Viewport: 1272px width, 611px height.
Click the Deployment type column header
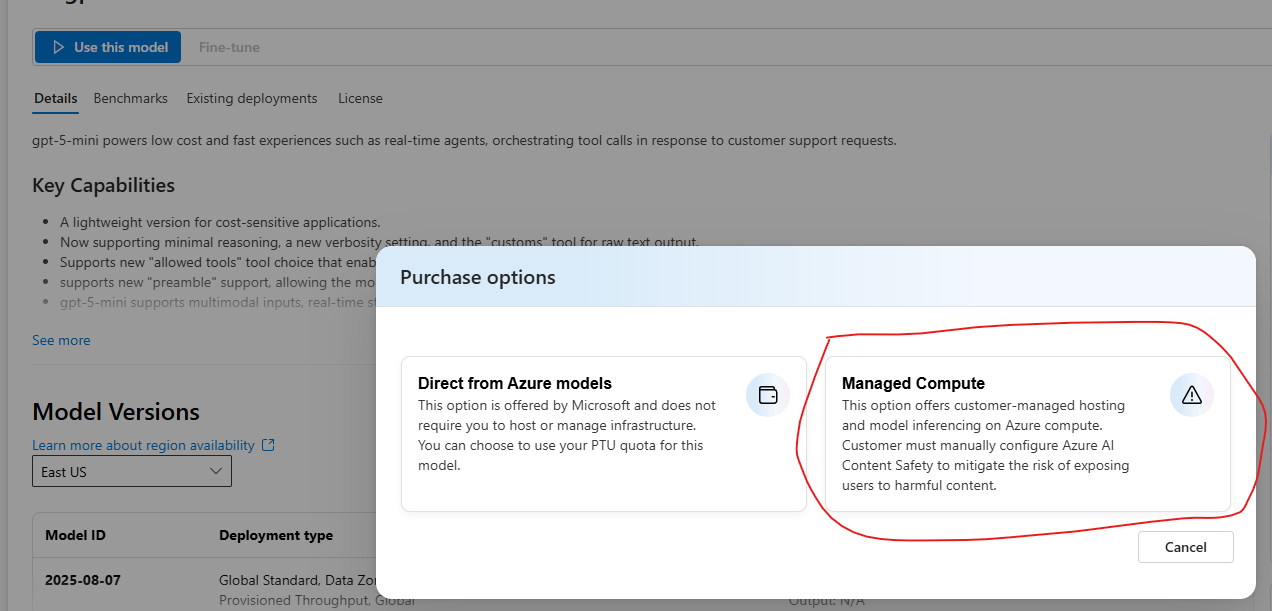click(275, 536)
